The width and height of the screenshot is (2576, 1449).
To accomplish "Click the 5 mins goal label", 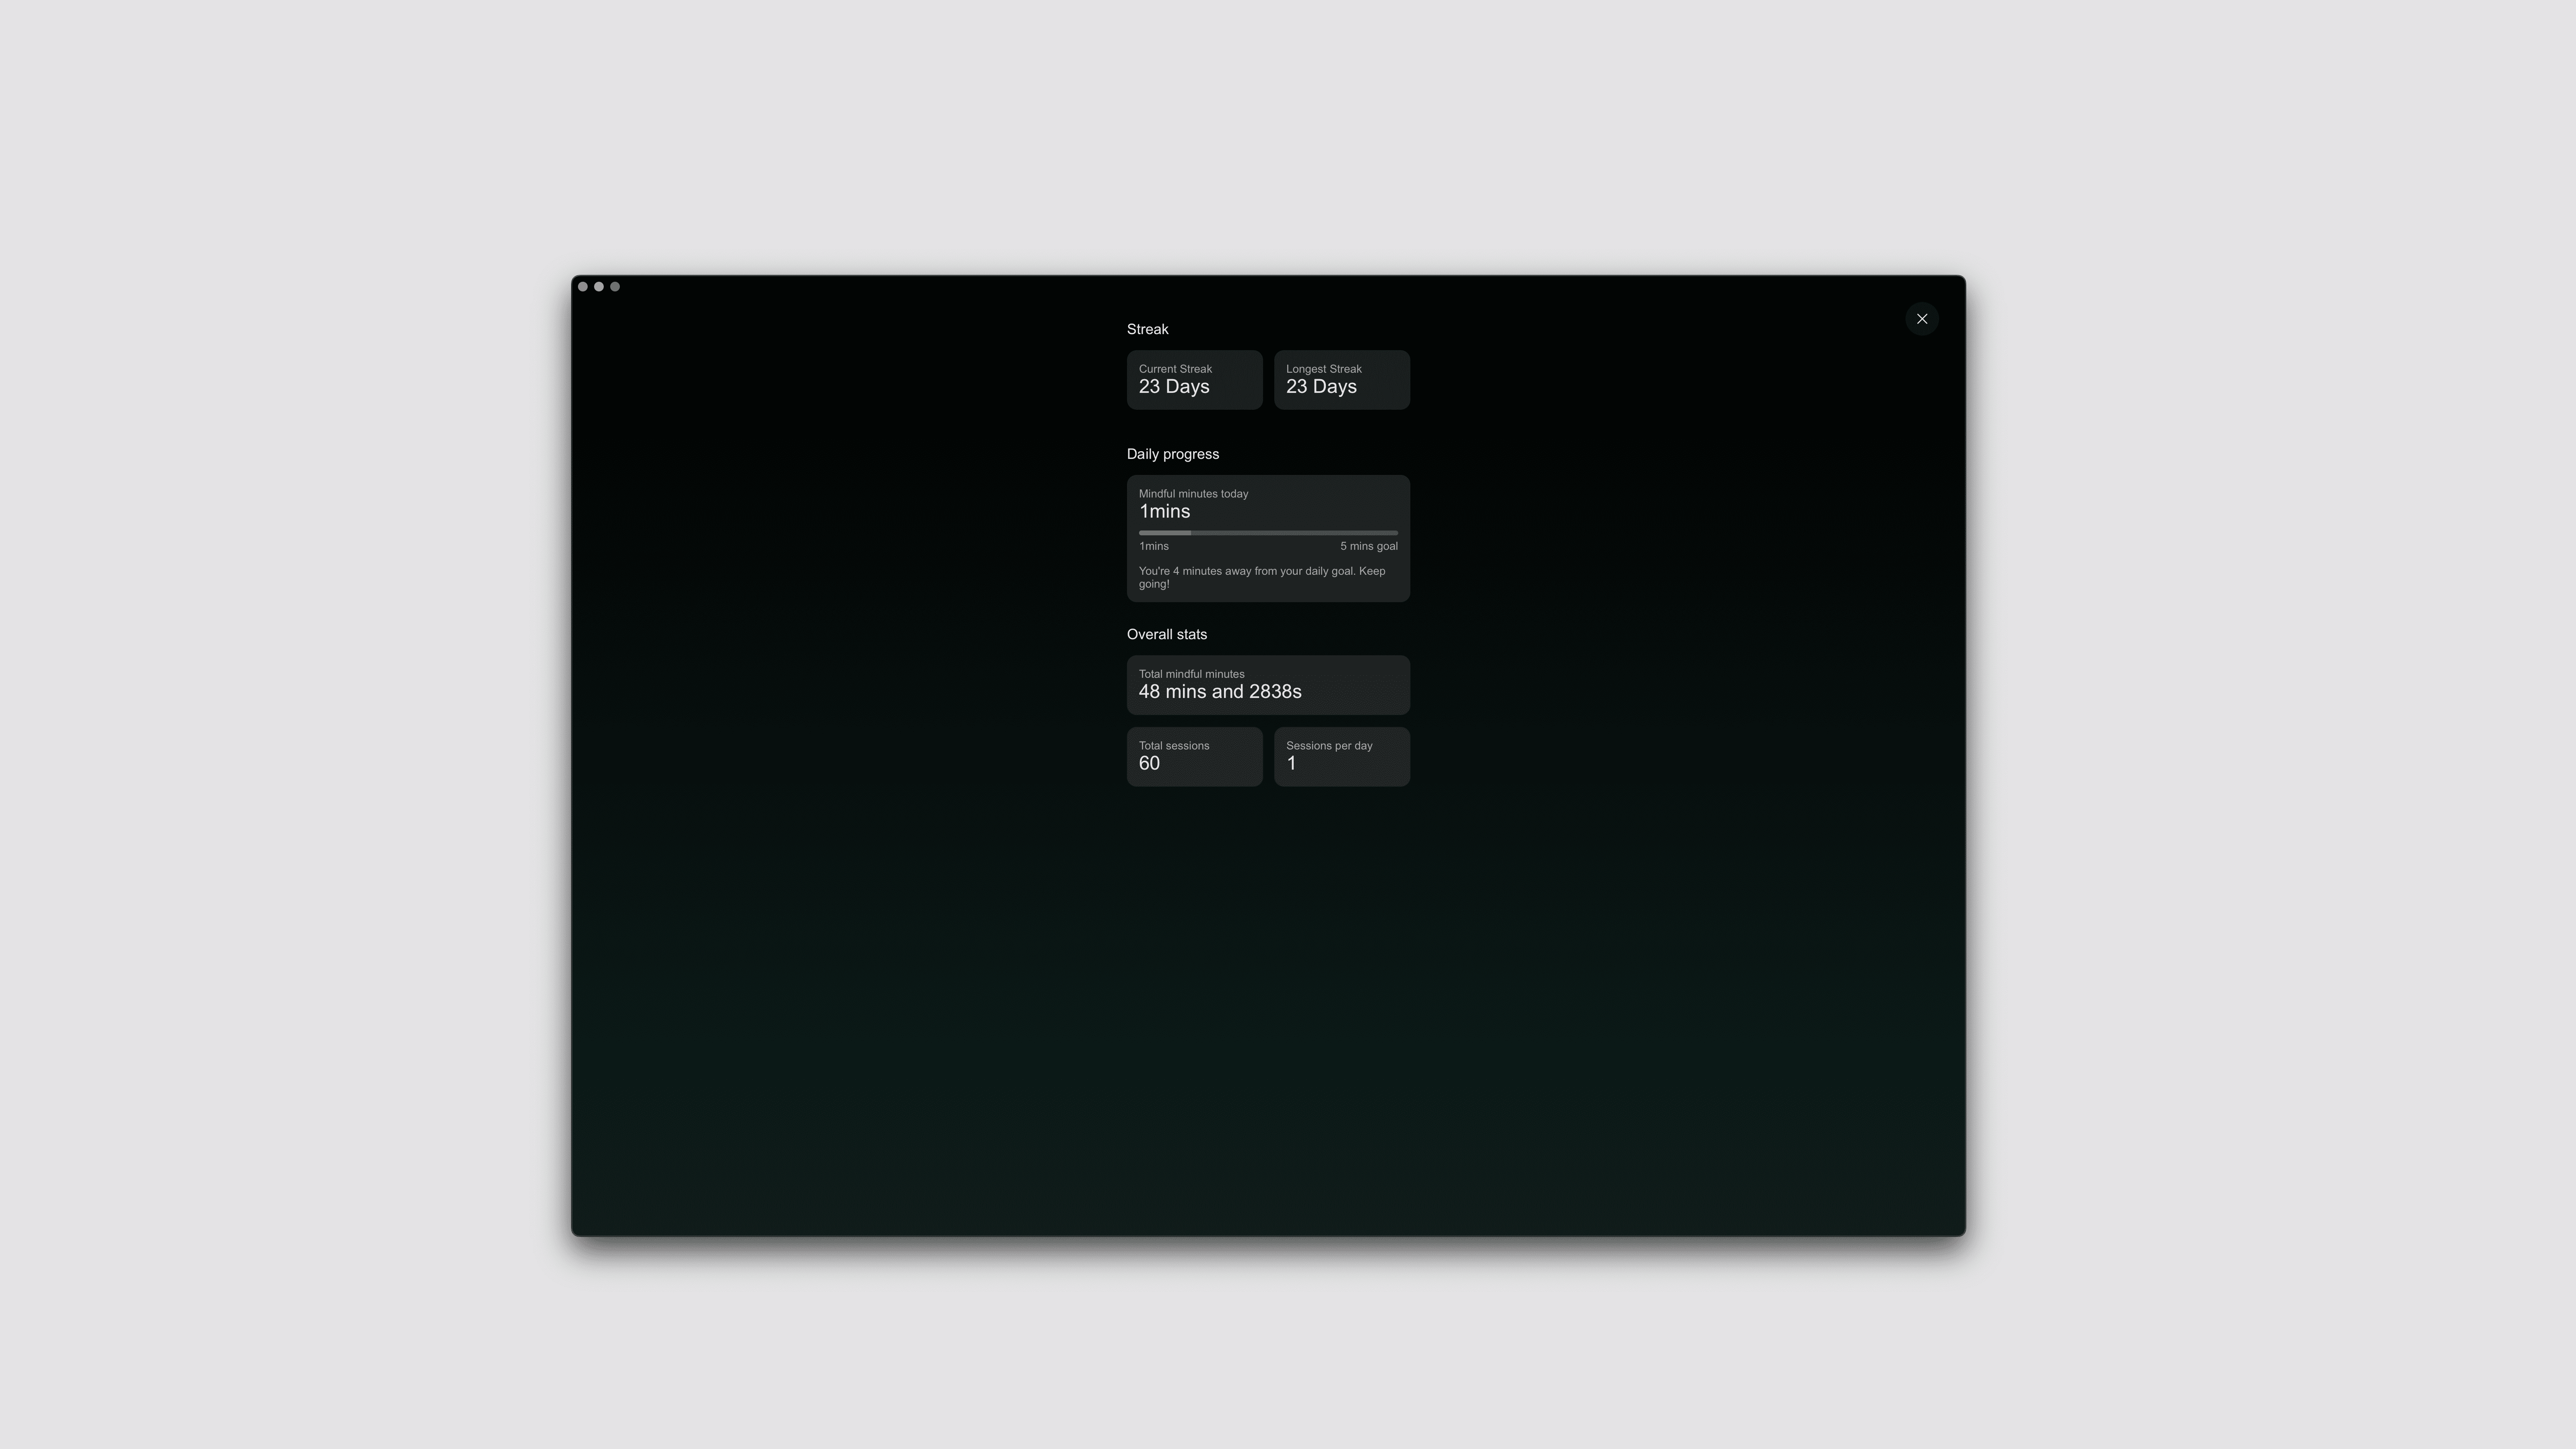I will (1368, 546).
